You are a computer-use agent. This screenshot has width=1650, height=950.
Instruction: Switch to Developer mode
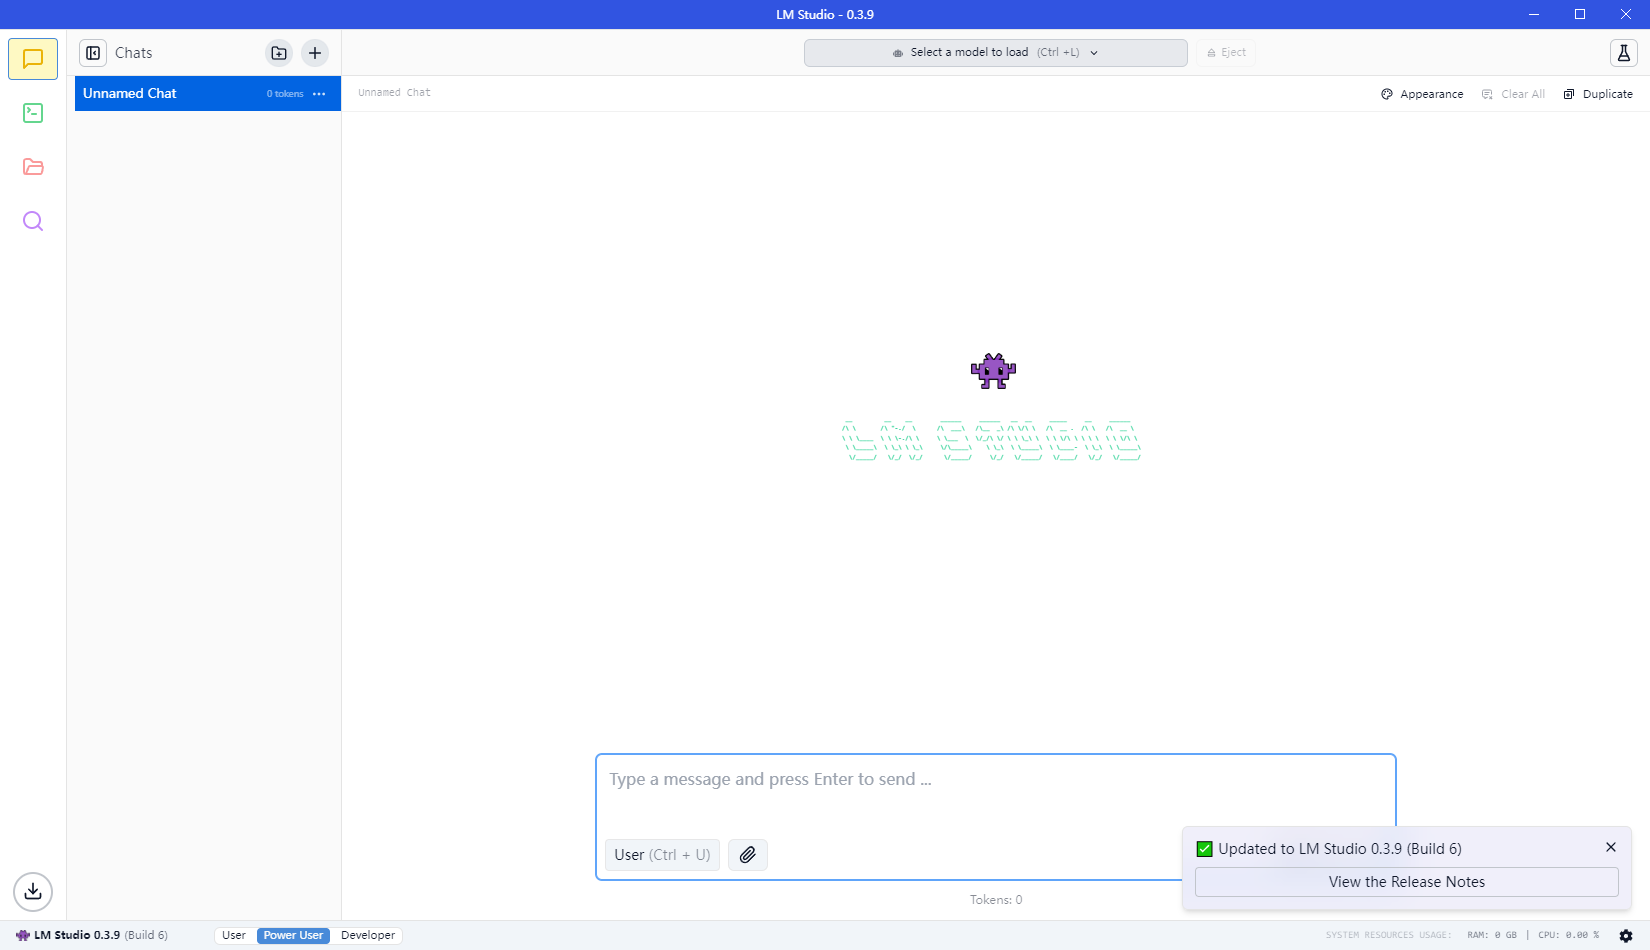pos(368,936)
